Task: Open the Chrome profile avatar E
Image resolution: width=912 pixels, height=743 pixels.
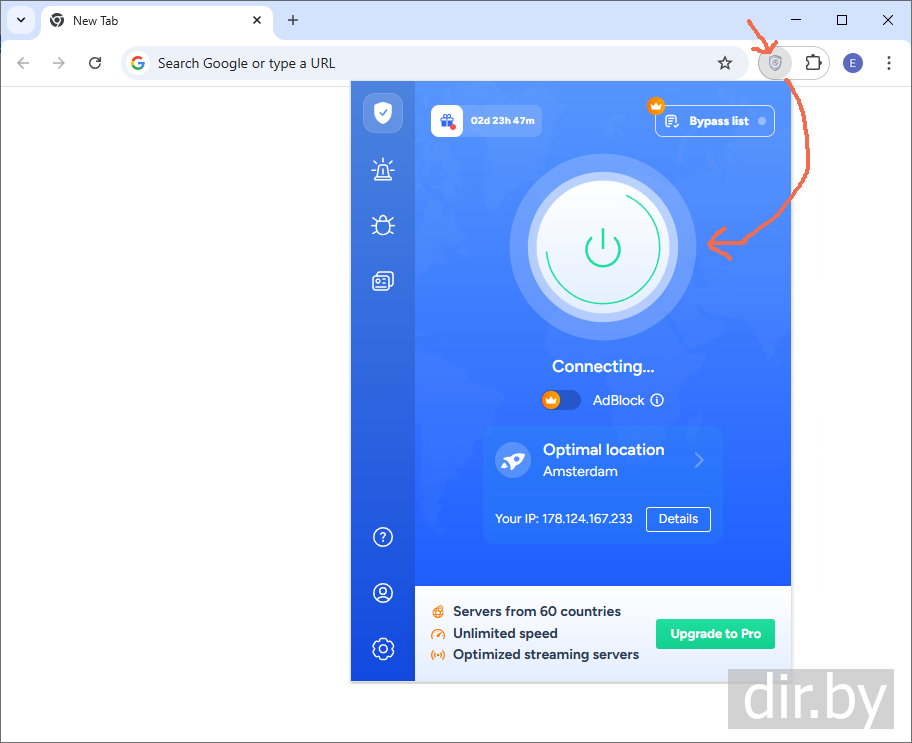Action: [x=853, y=63]
